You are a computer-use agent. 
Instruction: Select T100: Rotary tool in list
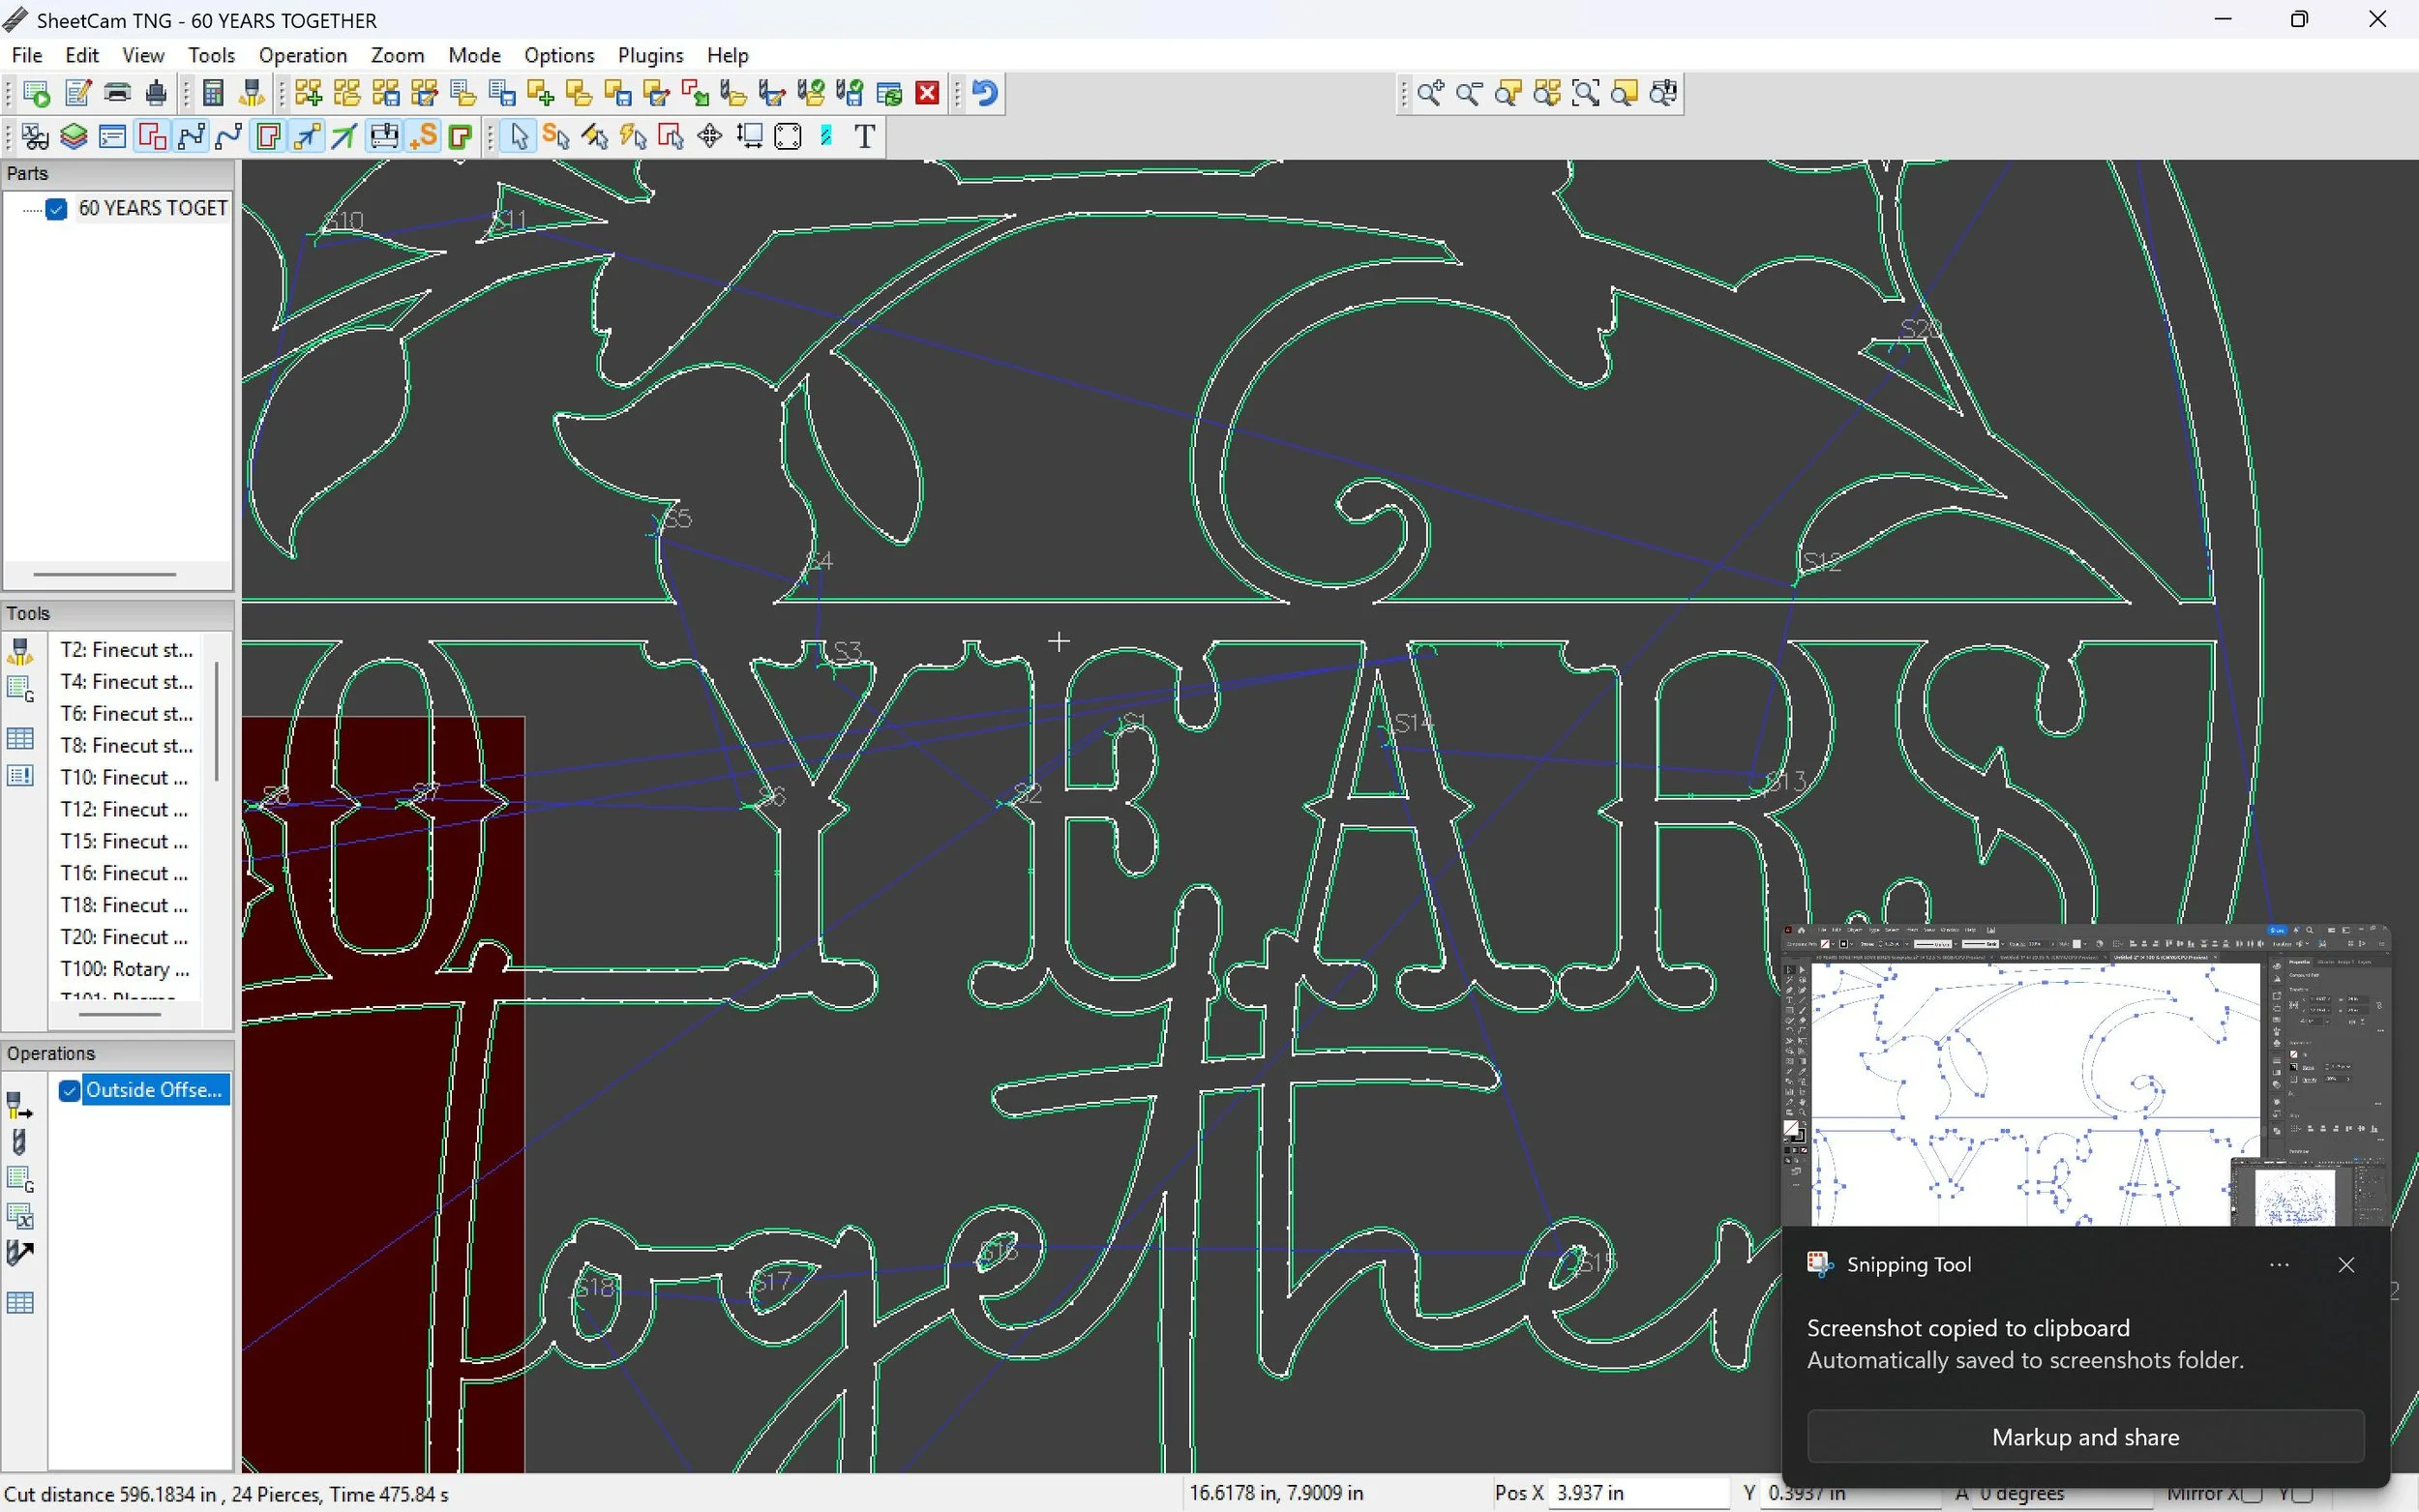click(124, 969)
